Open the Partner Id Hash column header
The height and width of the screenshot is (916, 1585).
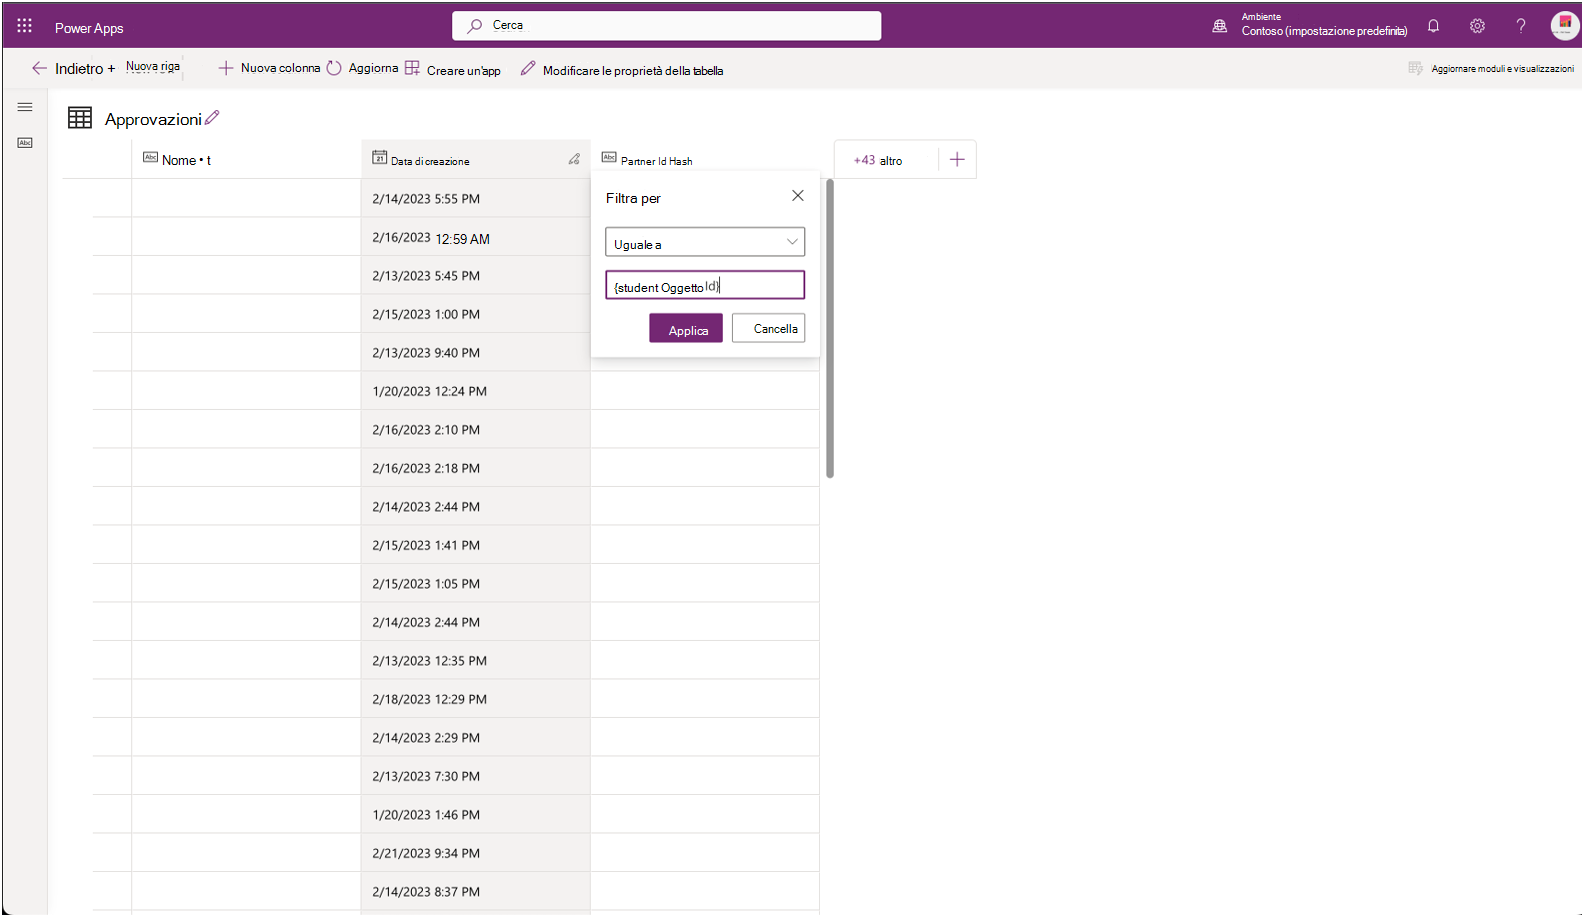(x=705, y=159)
